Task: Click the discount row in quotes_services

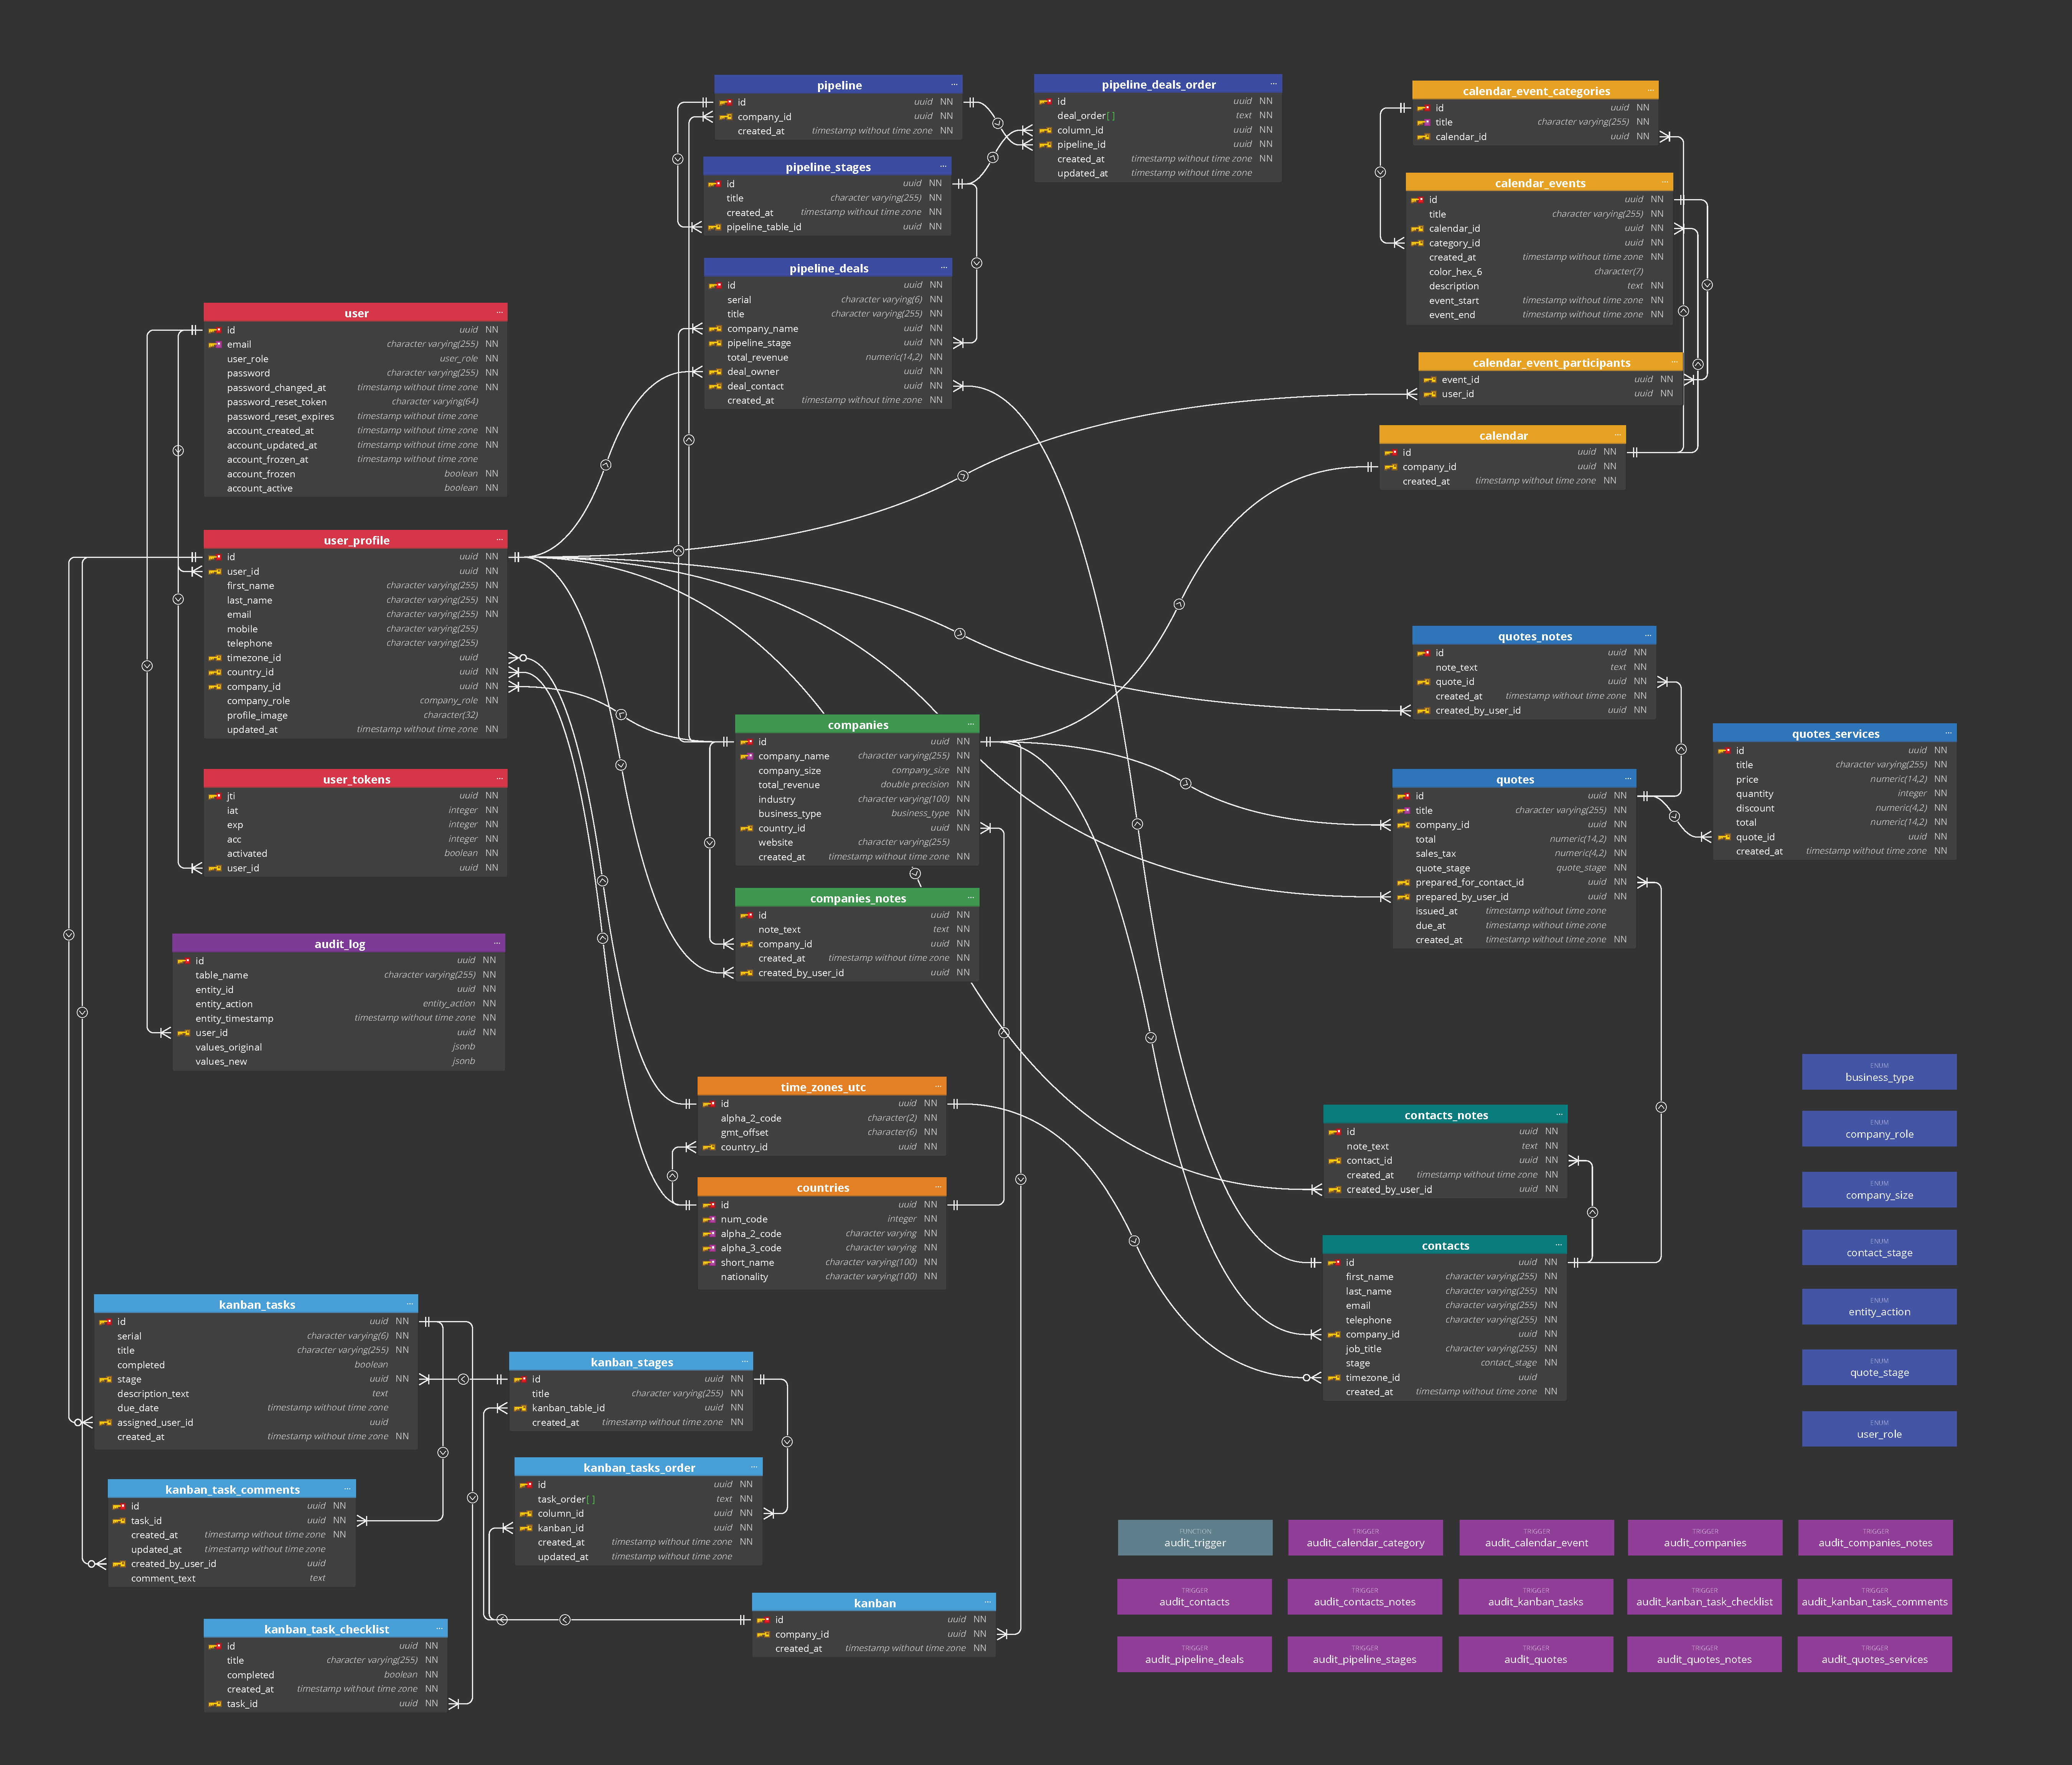Action: pyautogui.click(x=1834, y=808)
